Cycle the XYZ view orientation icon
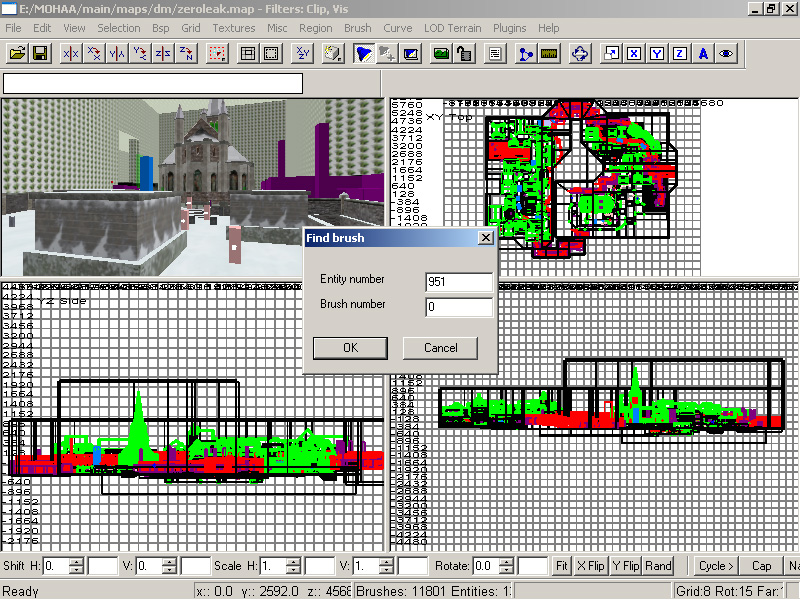Image resolution: width=800 pixels, height=600 pixels. click(x=303, y=53)
